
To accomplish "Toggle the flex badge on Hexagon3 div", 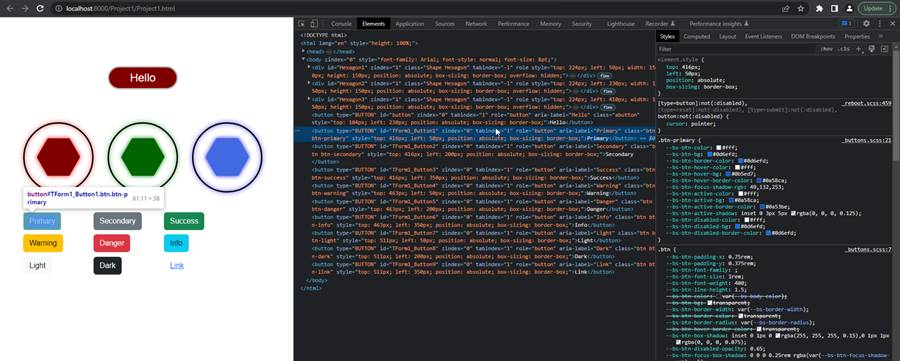I will (x=607, y=106).
